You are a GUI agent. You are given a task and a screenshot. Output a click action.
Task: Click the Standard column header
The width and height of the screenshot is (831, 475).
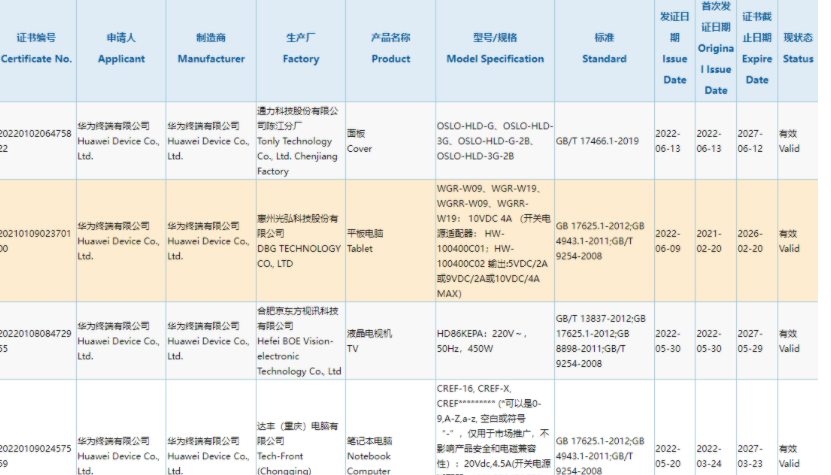(x=604, y=49)
